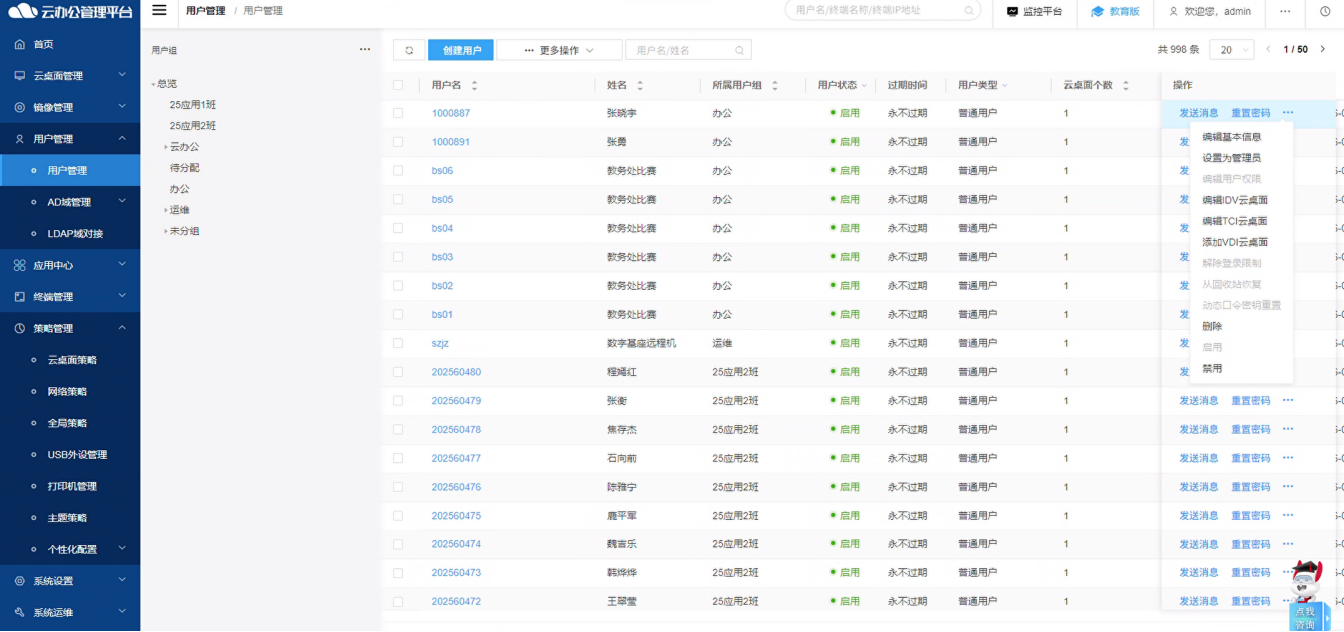Select the 25应用1班 group in tree

click(x=193, y=105)
